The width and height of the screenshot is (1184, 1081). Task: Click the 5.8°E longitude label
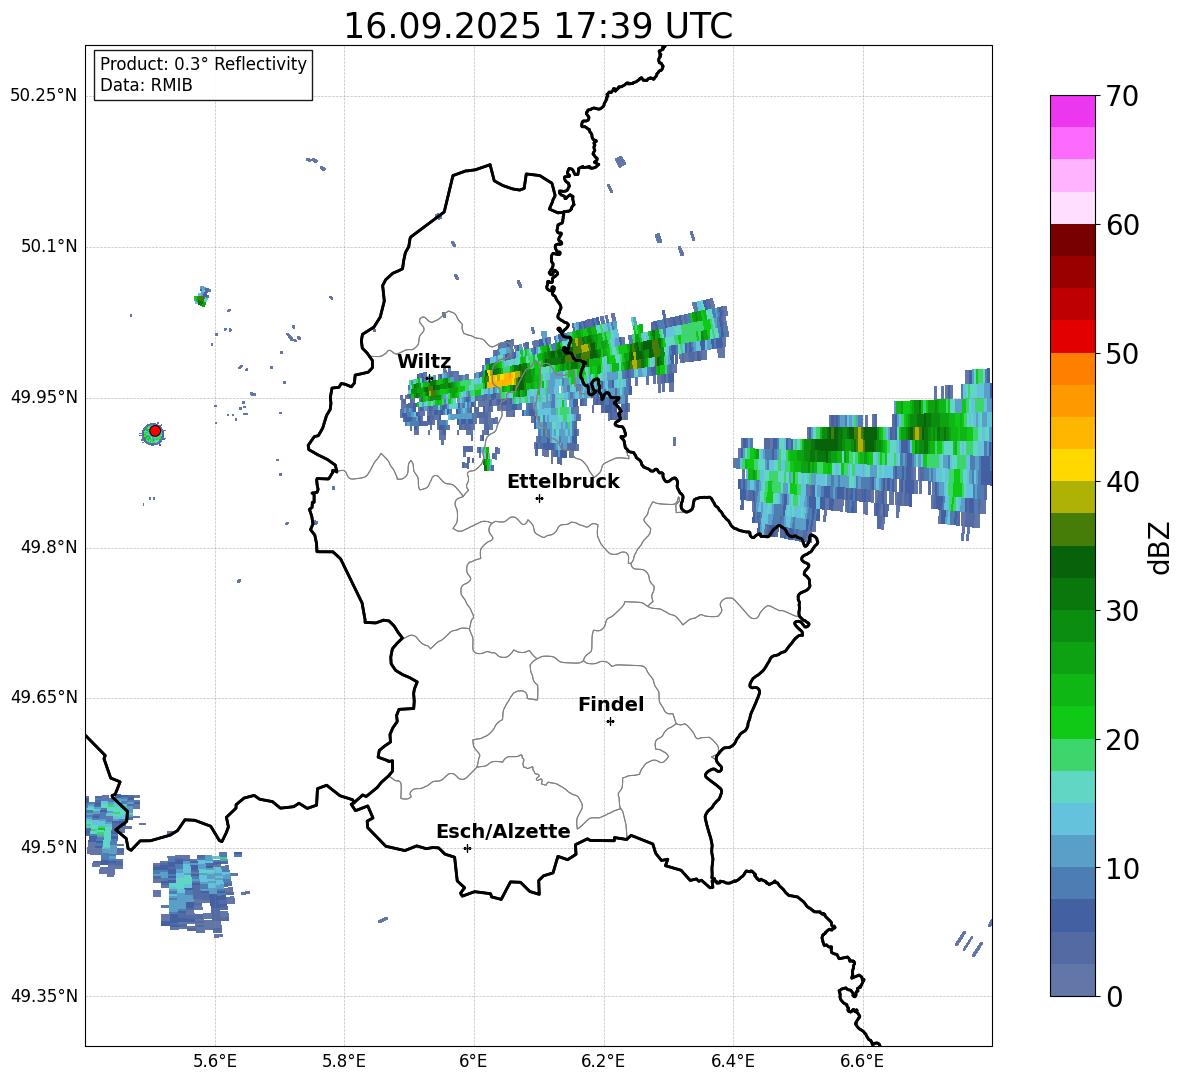point(344,1061)
